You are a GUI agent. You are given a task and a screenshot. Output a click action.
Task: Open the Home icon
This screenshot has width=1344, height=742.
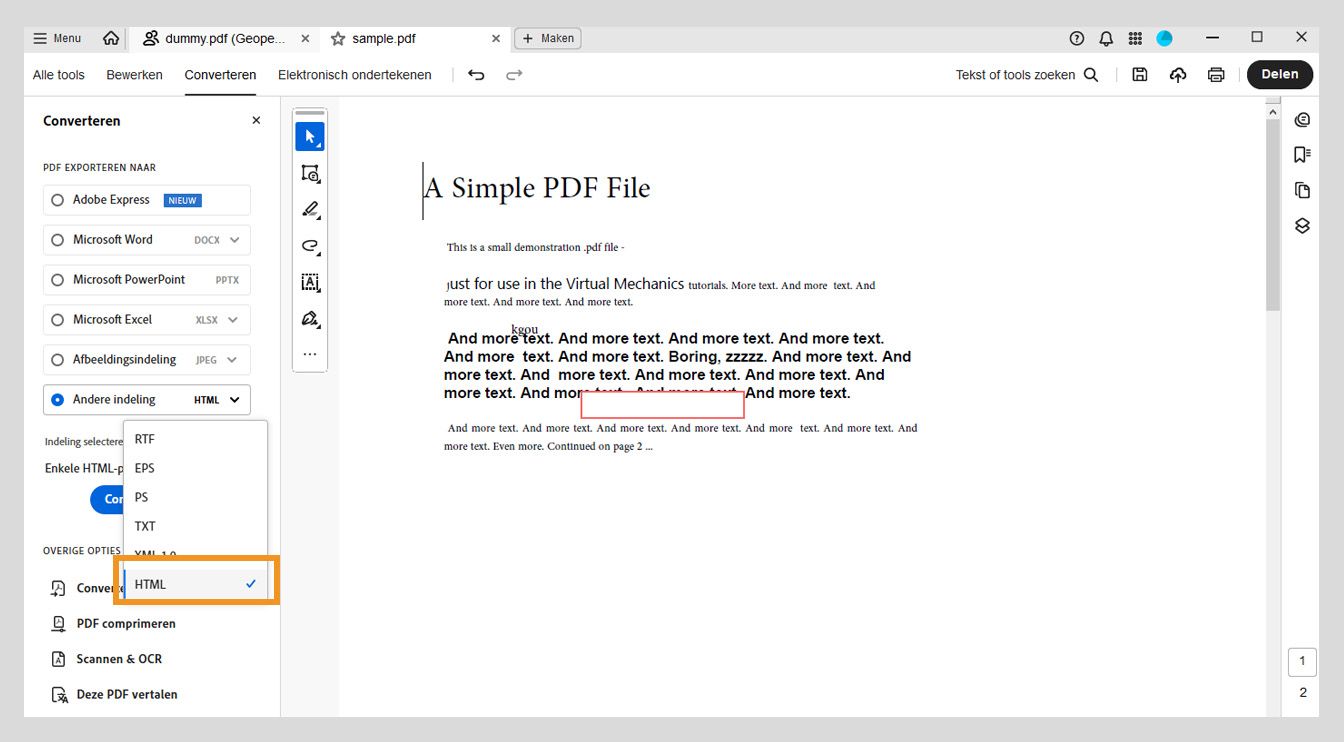111,38
